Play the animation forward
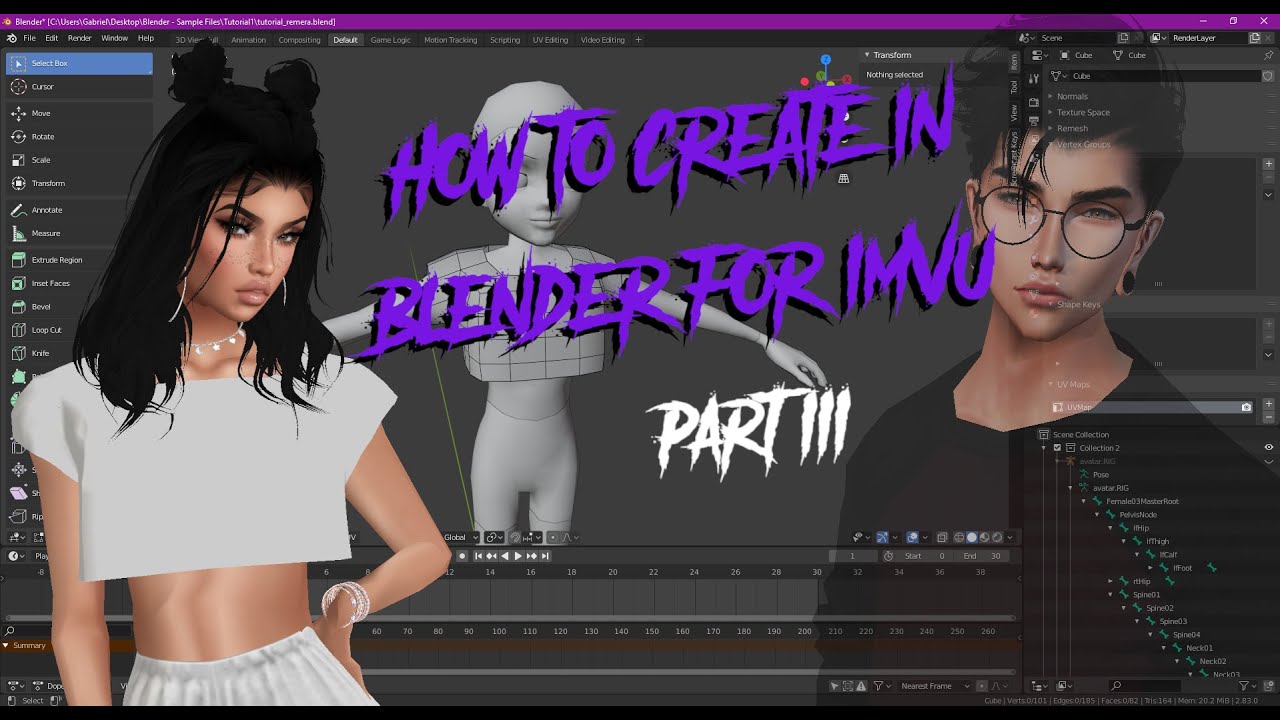Screen dimensions: 1280x720 [x=517, y=556]
